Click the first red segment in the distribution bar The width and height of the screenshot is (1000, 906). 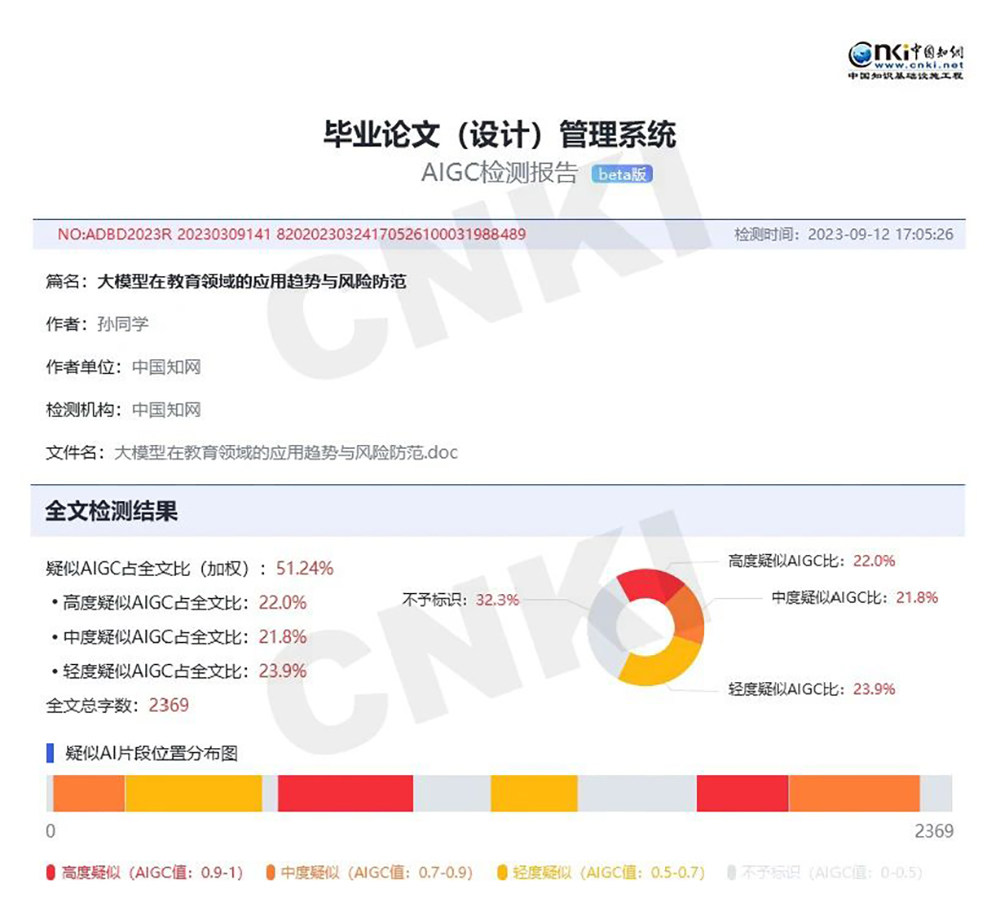click(x=345, y=793)
